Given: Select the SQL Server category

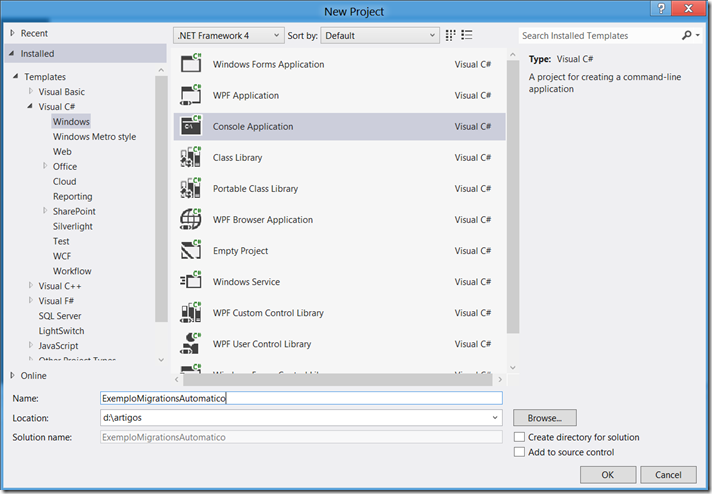Looking at the screenshot, I should click(60, 316).
